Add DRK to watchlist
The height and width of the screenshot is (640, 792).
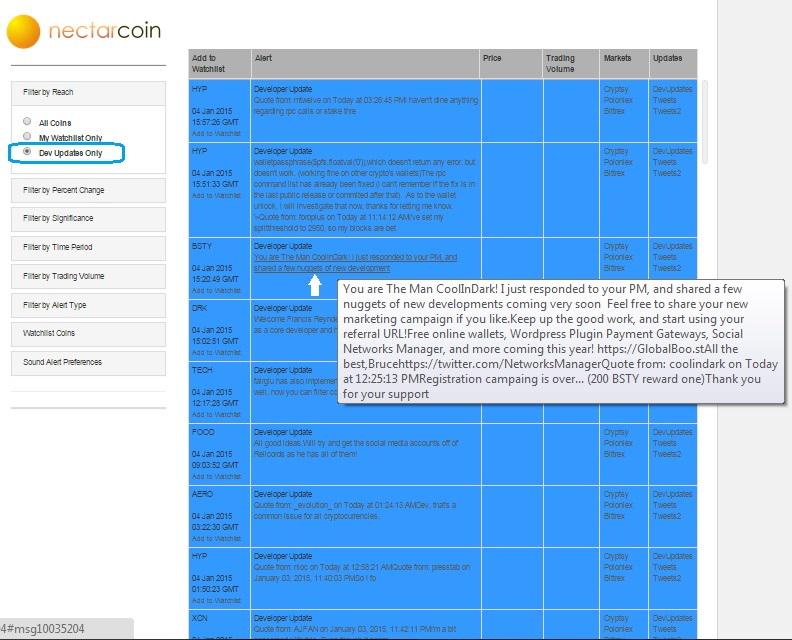point(216,353)
